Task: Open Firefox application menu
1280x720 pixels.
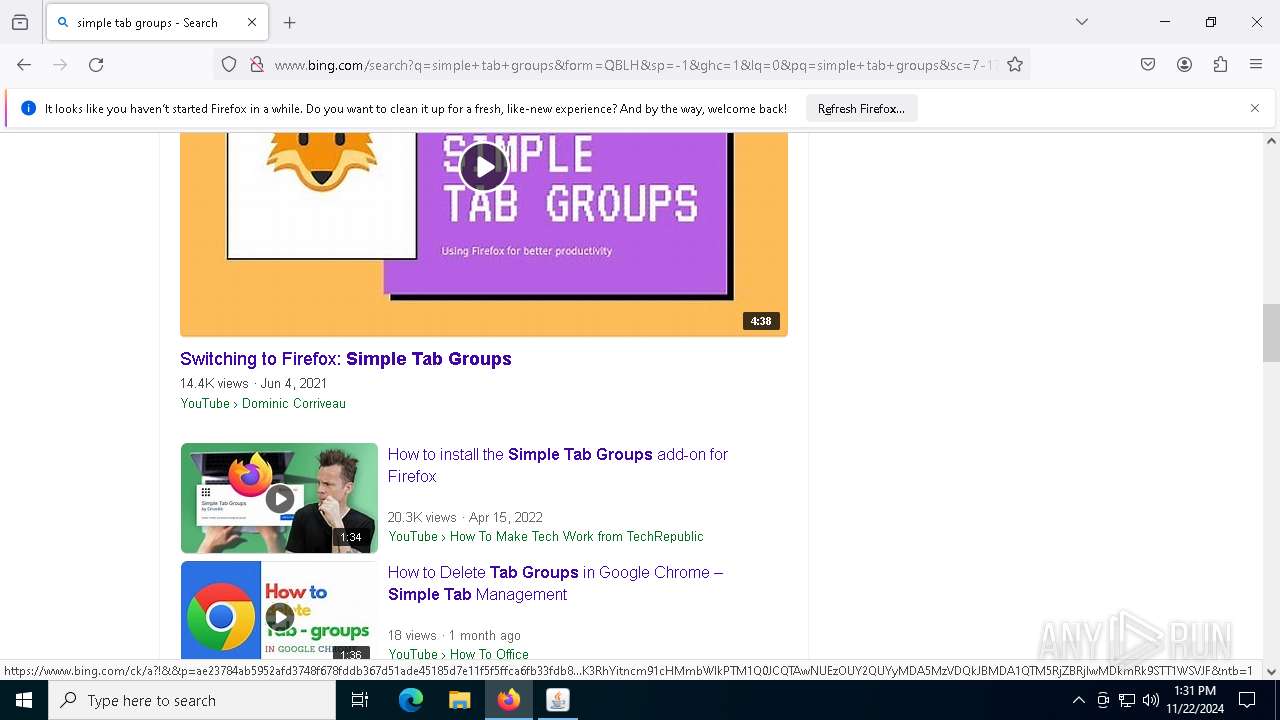Action: tap(1256, 65)
